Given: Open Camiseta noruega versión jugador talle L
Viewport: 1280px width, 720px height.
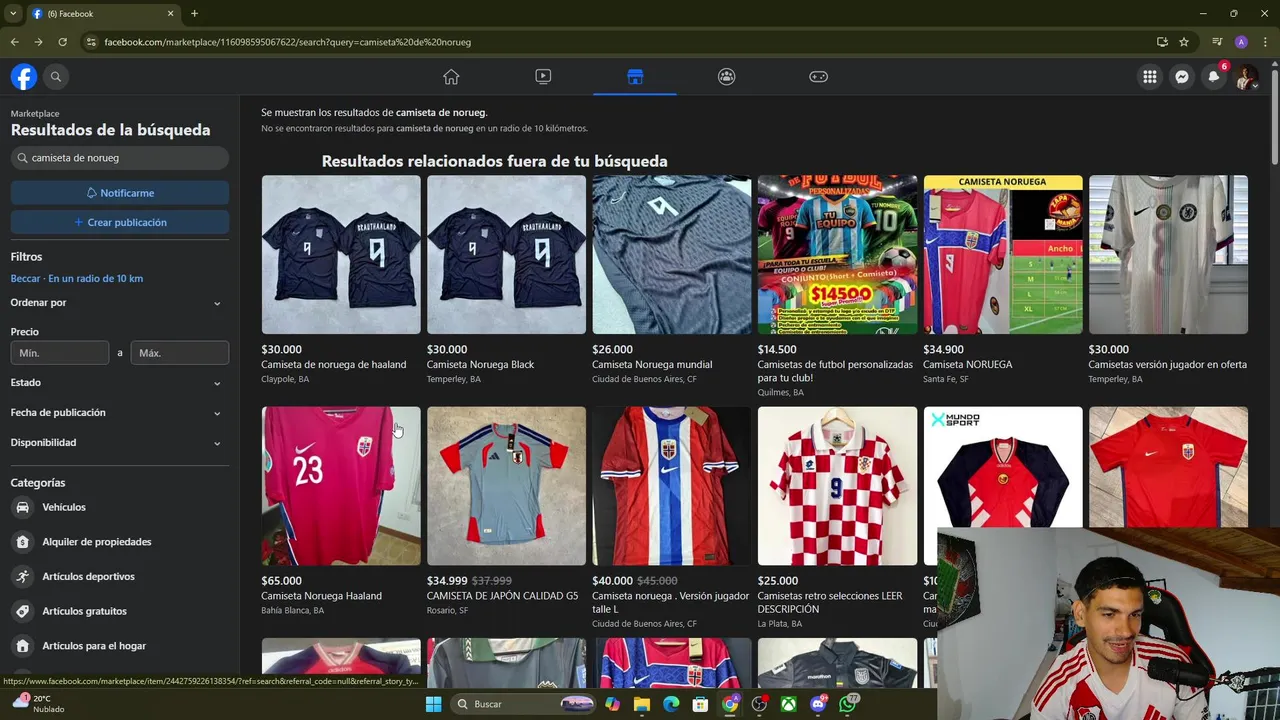Looking at the screenshot, I should pos(671,517).
